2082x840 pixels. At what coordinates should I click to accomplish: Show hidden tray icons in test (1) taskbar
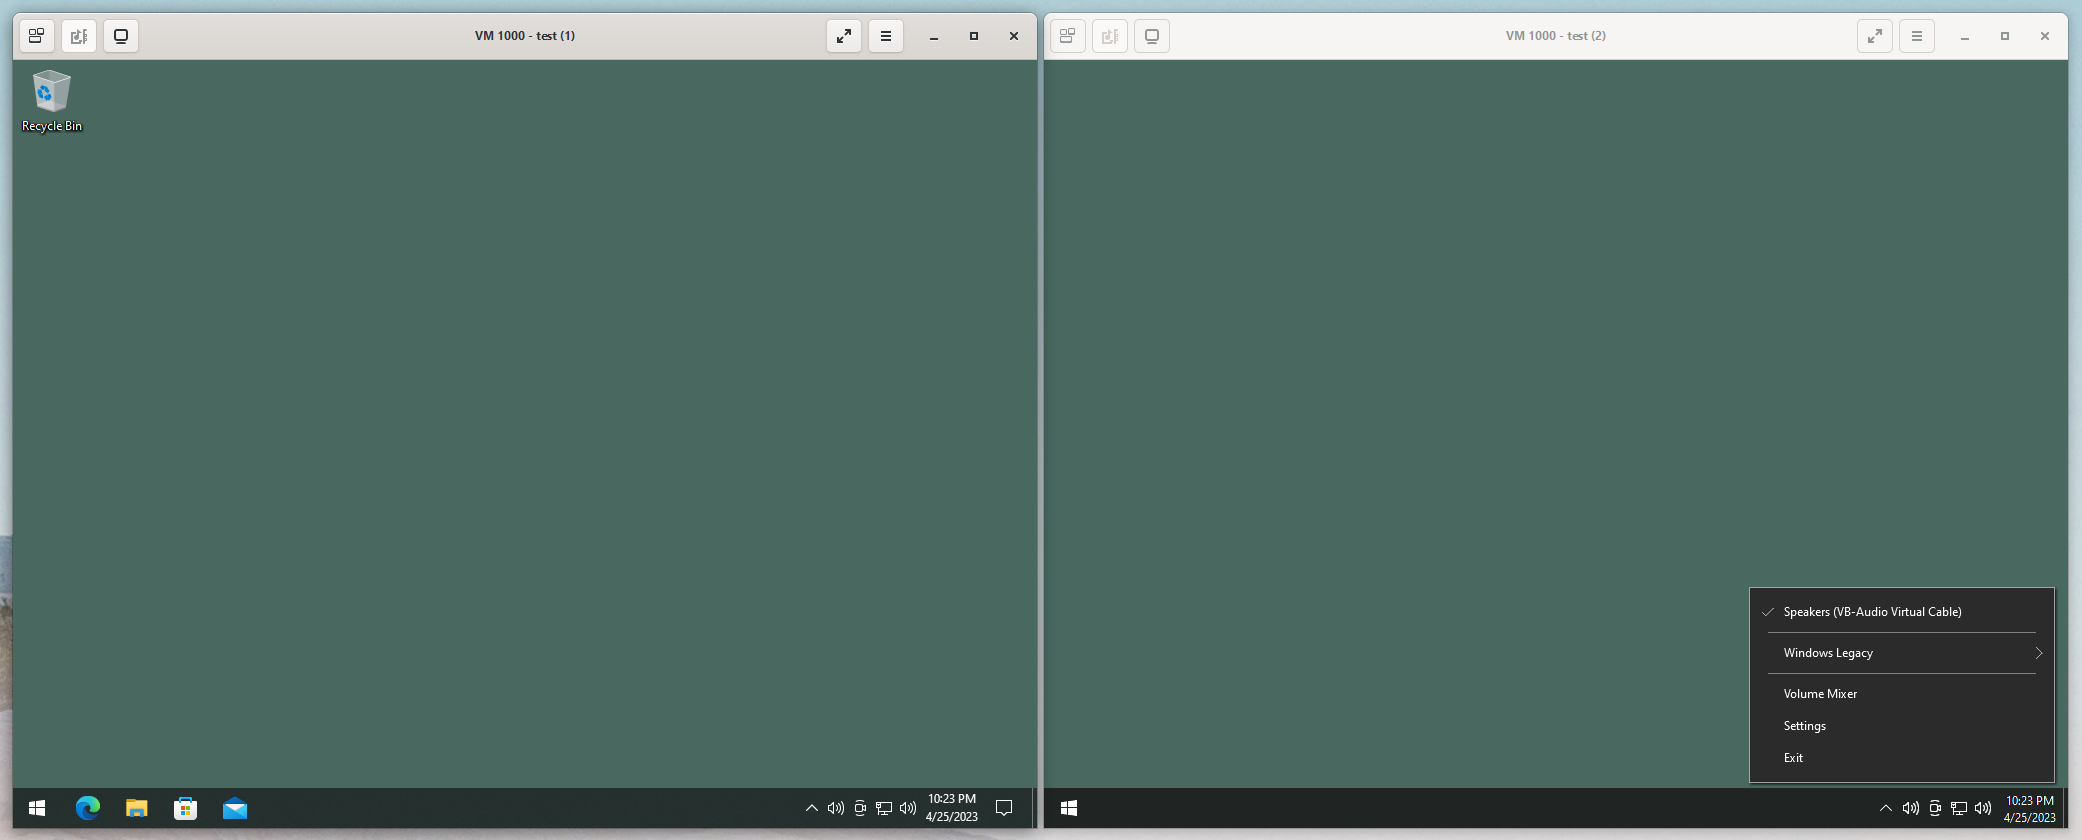812,808
